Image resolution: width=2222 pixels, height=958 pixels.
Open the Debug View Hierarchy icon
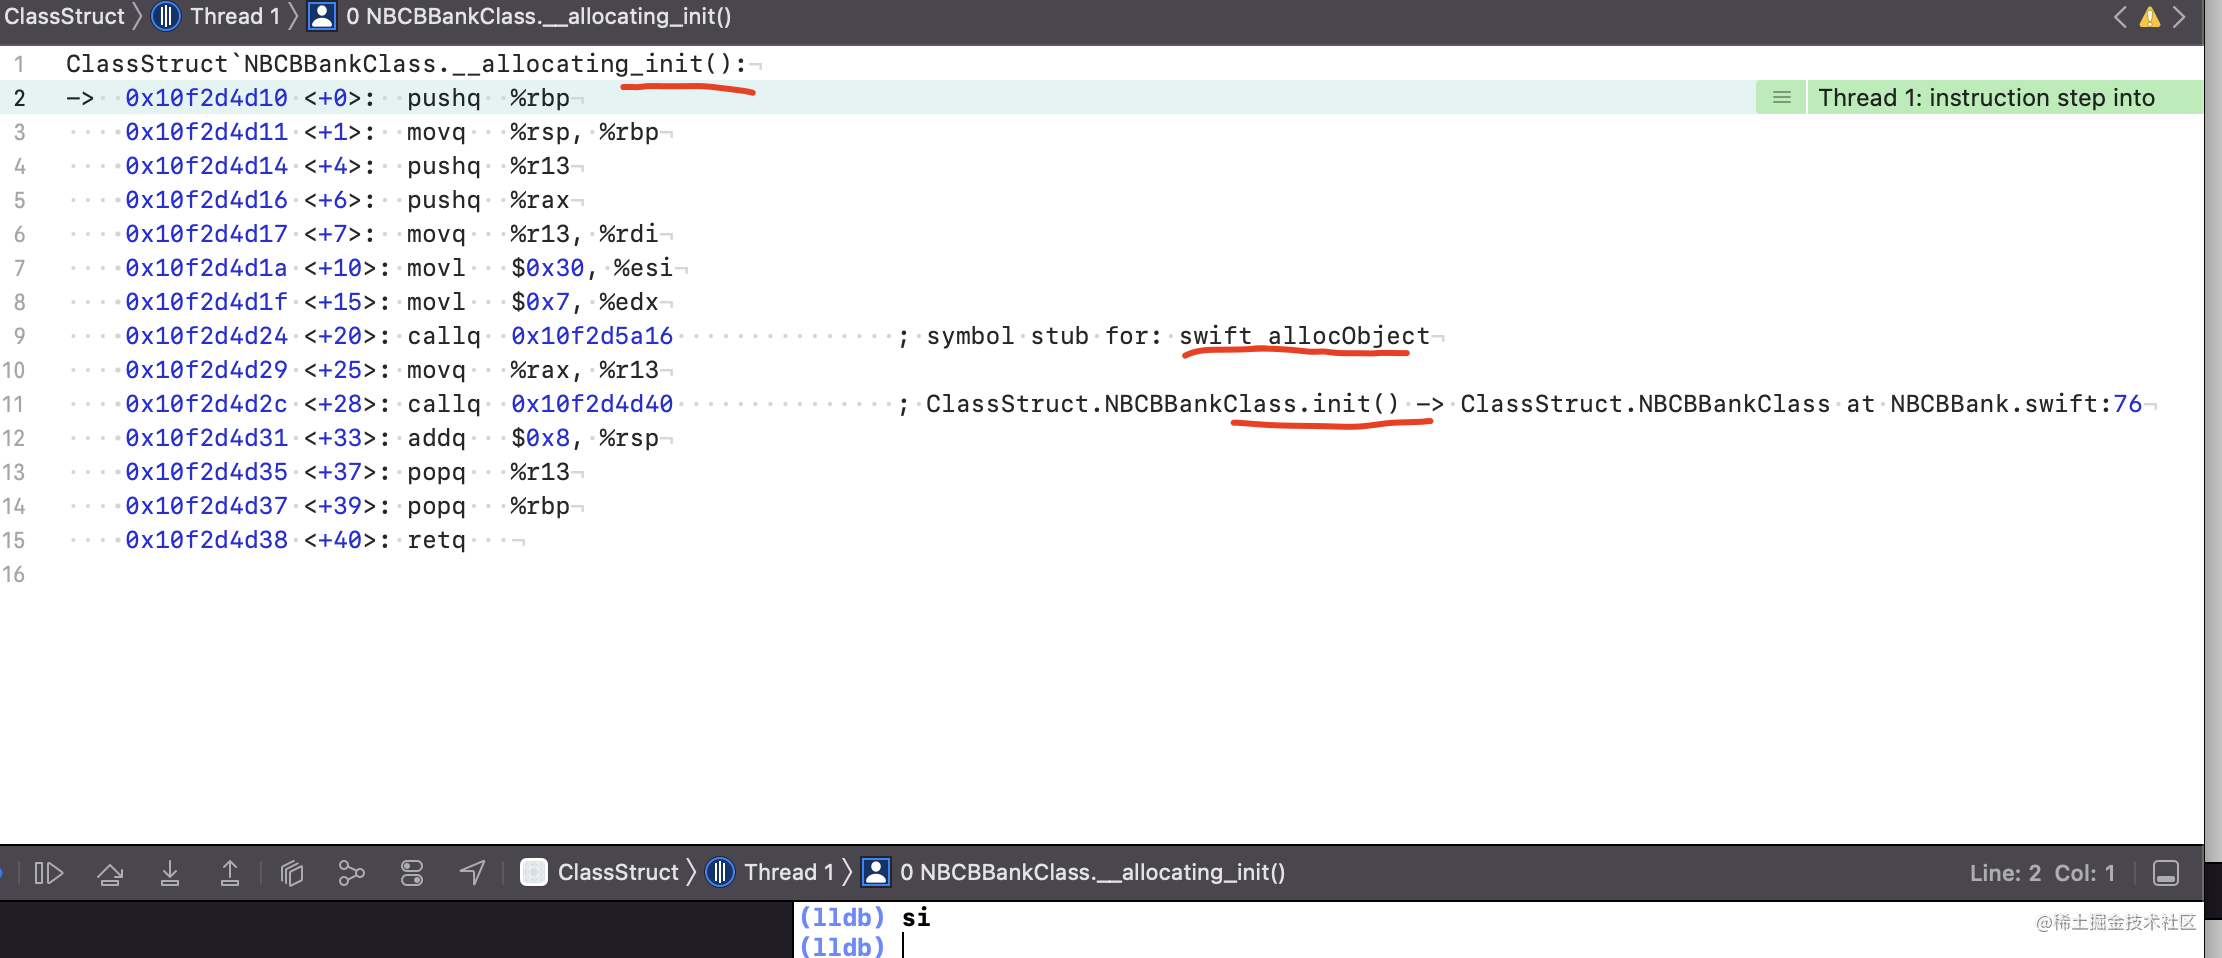point(292,873)
